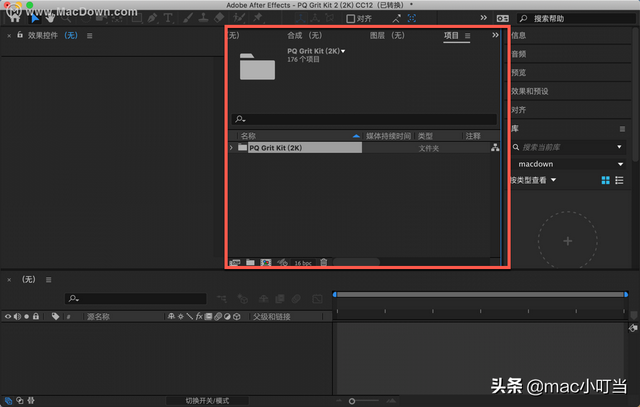Screen dimensions: 640x407
Task: Create a new folder in the Project panel
Action: [x=250, y=262]
